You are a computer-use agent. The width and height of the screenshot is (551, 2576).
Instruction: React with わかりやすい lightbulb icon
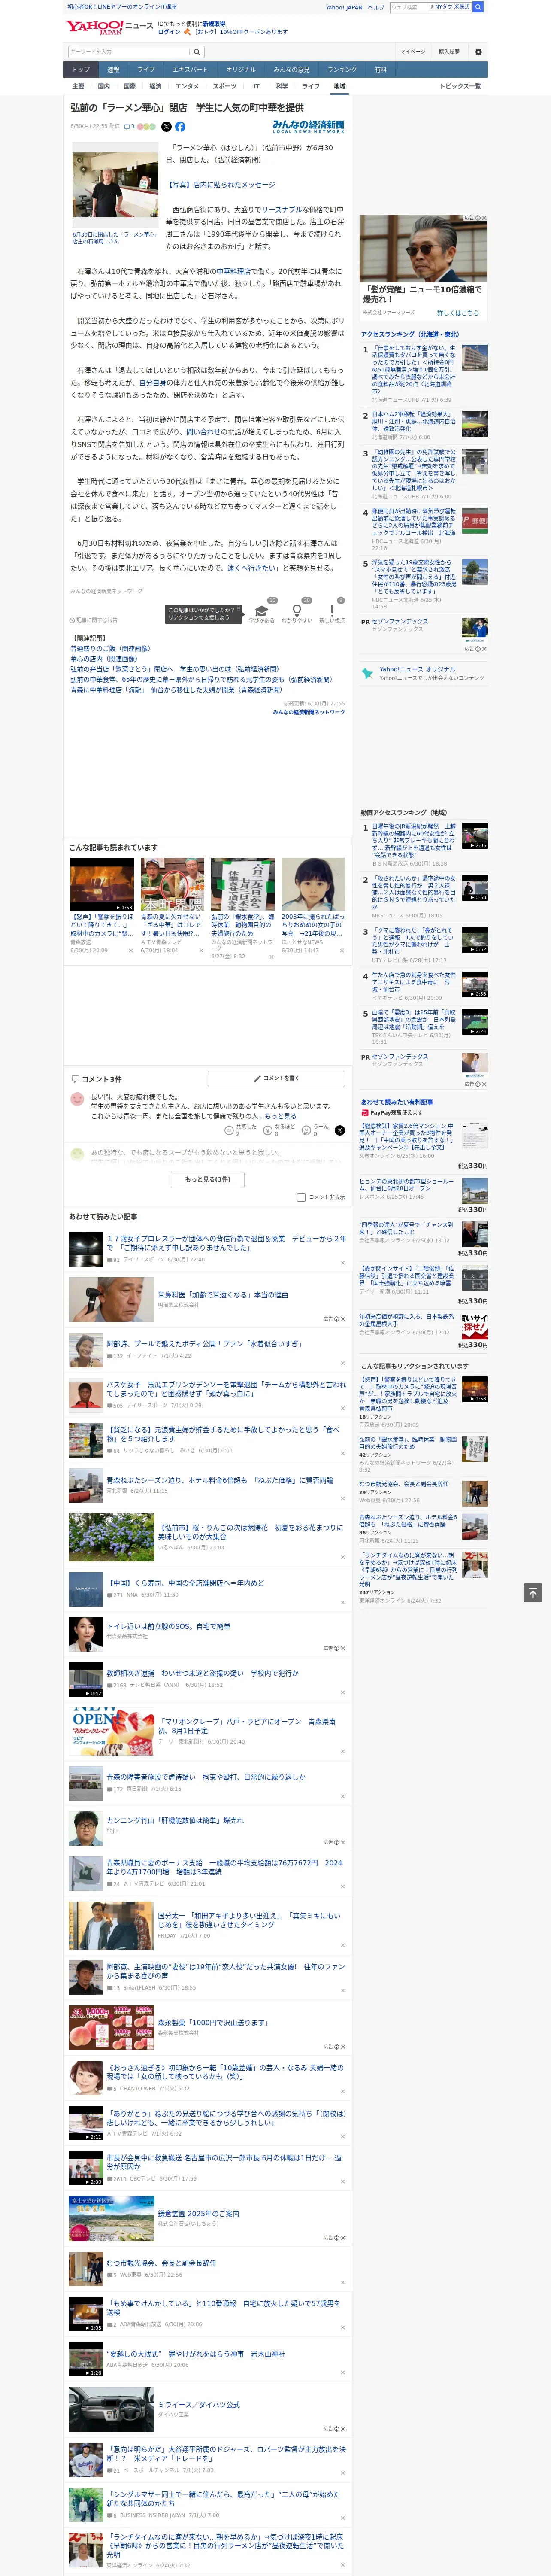click(x=296, y=610)
